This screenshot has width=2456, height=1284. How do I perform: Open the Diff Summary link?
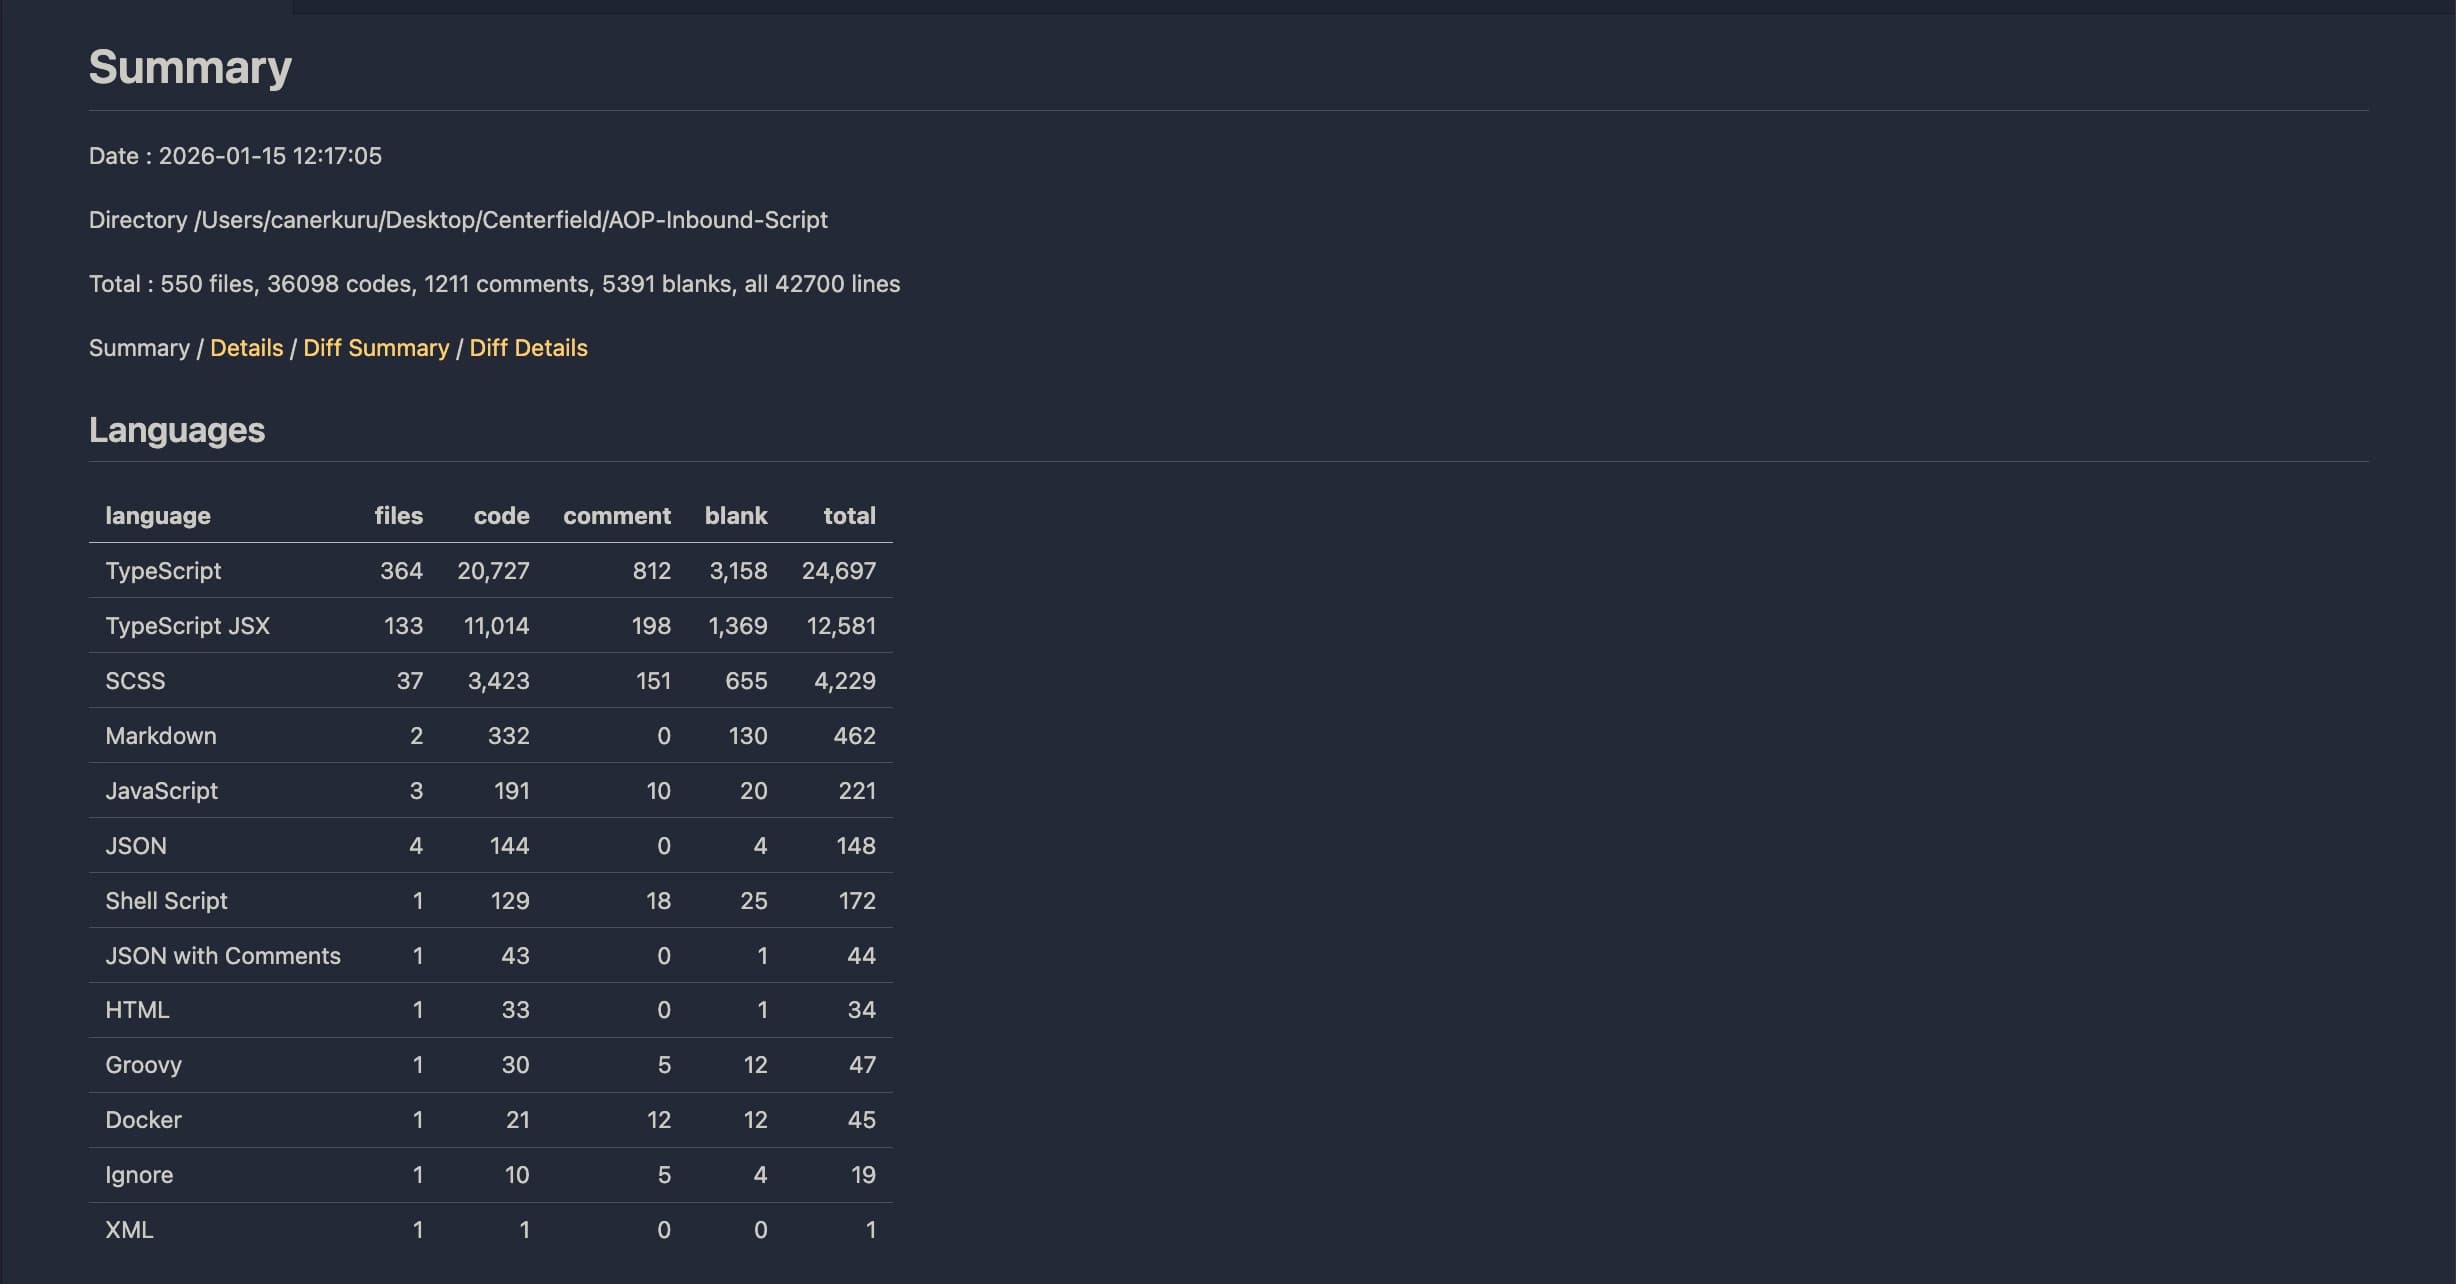pos(376,348)
